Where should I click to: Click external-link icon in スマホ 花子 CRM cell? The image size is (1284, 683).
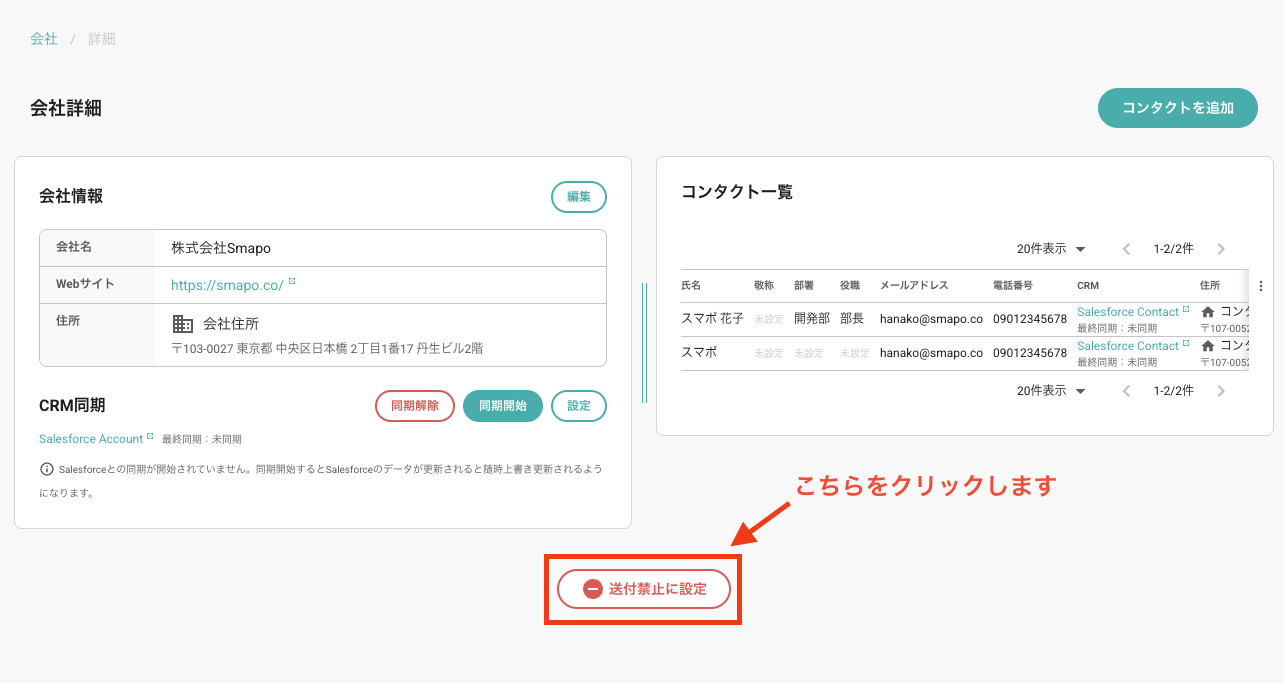tap(1187, 309)
